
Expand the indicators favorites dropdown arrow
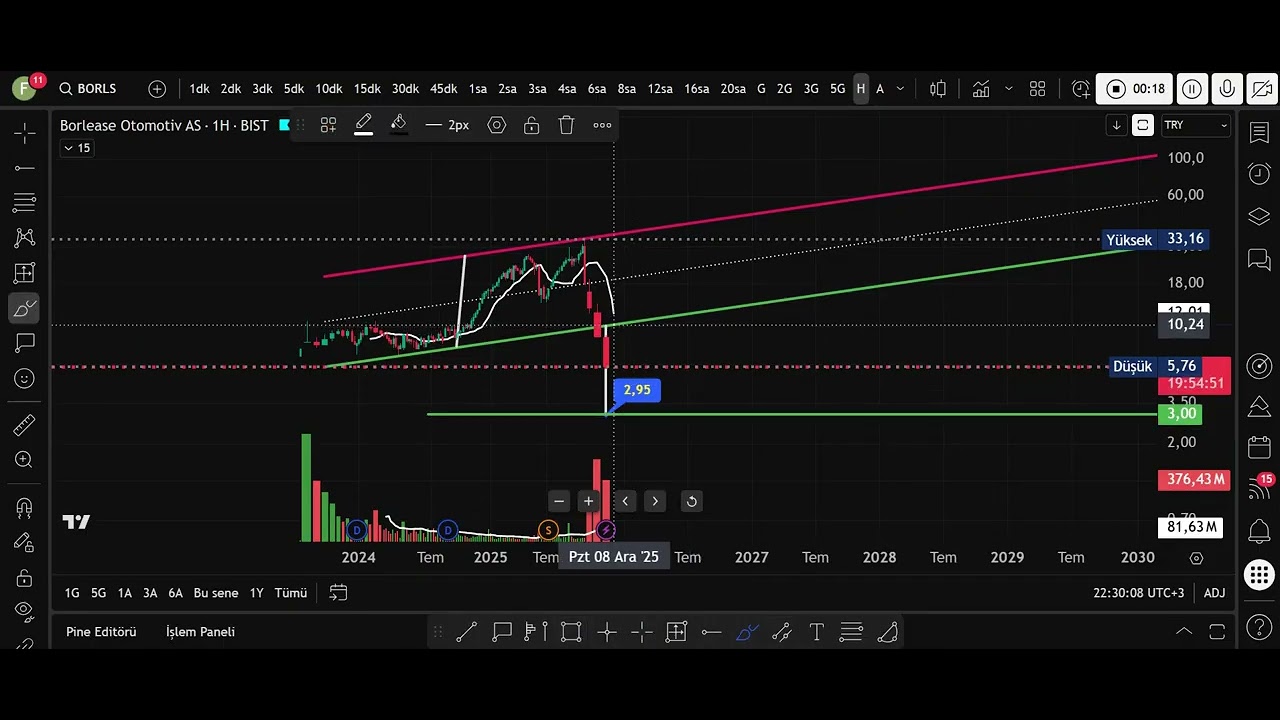(1008, 89)
